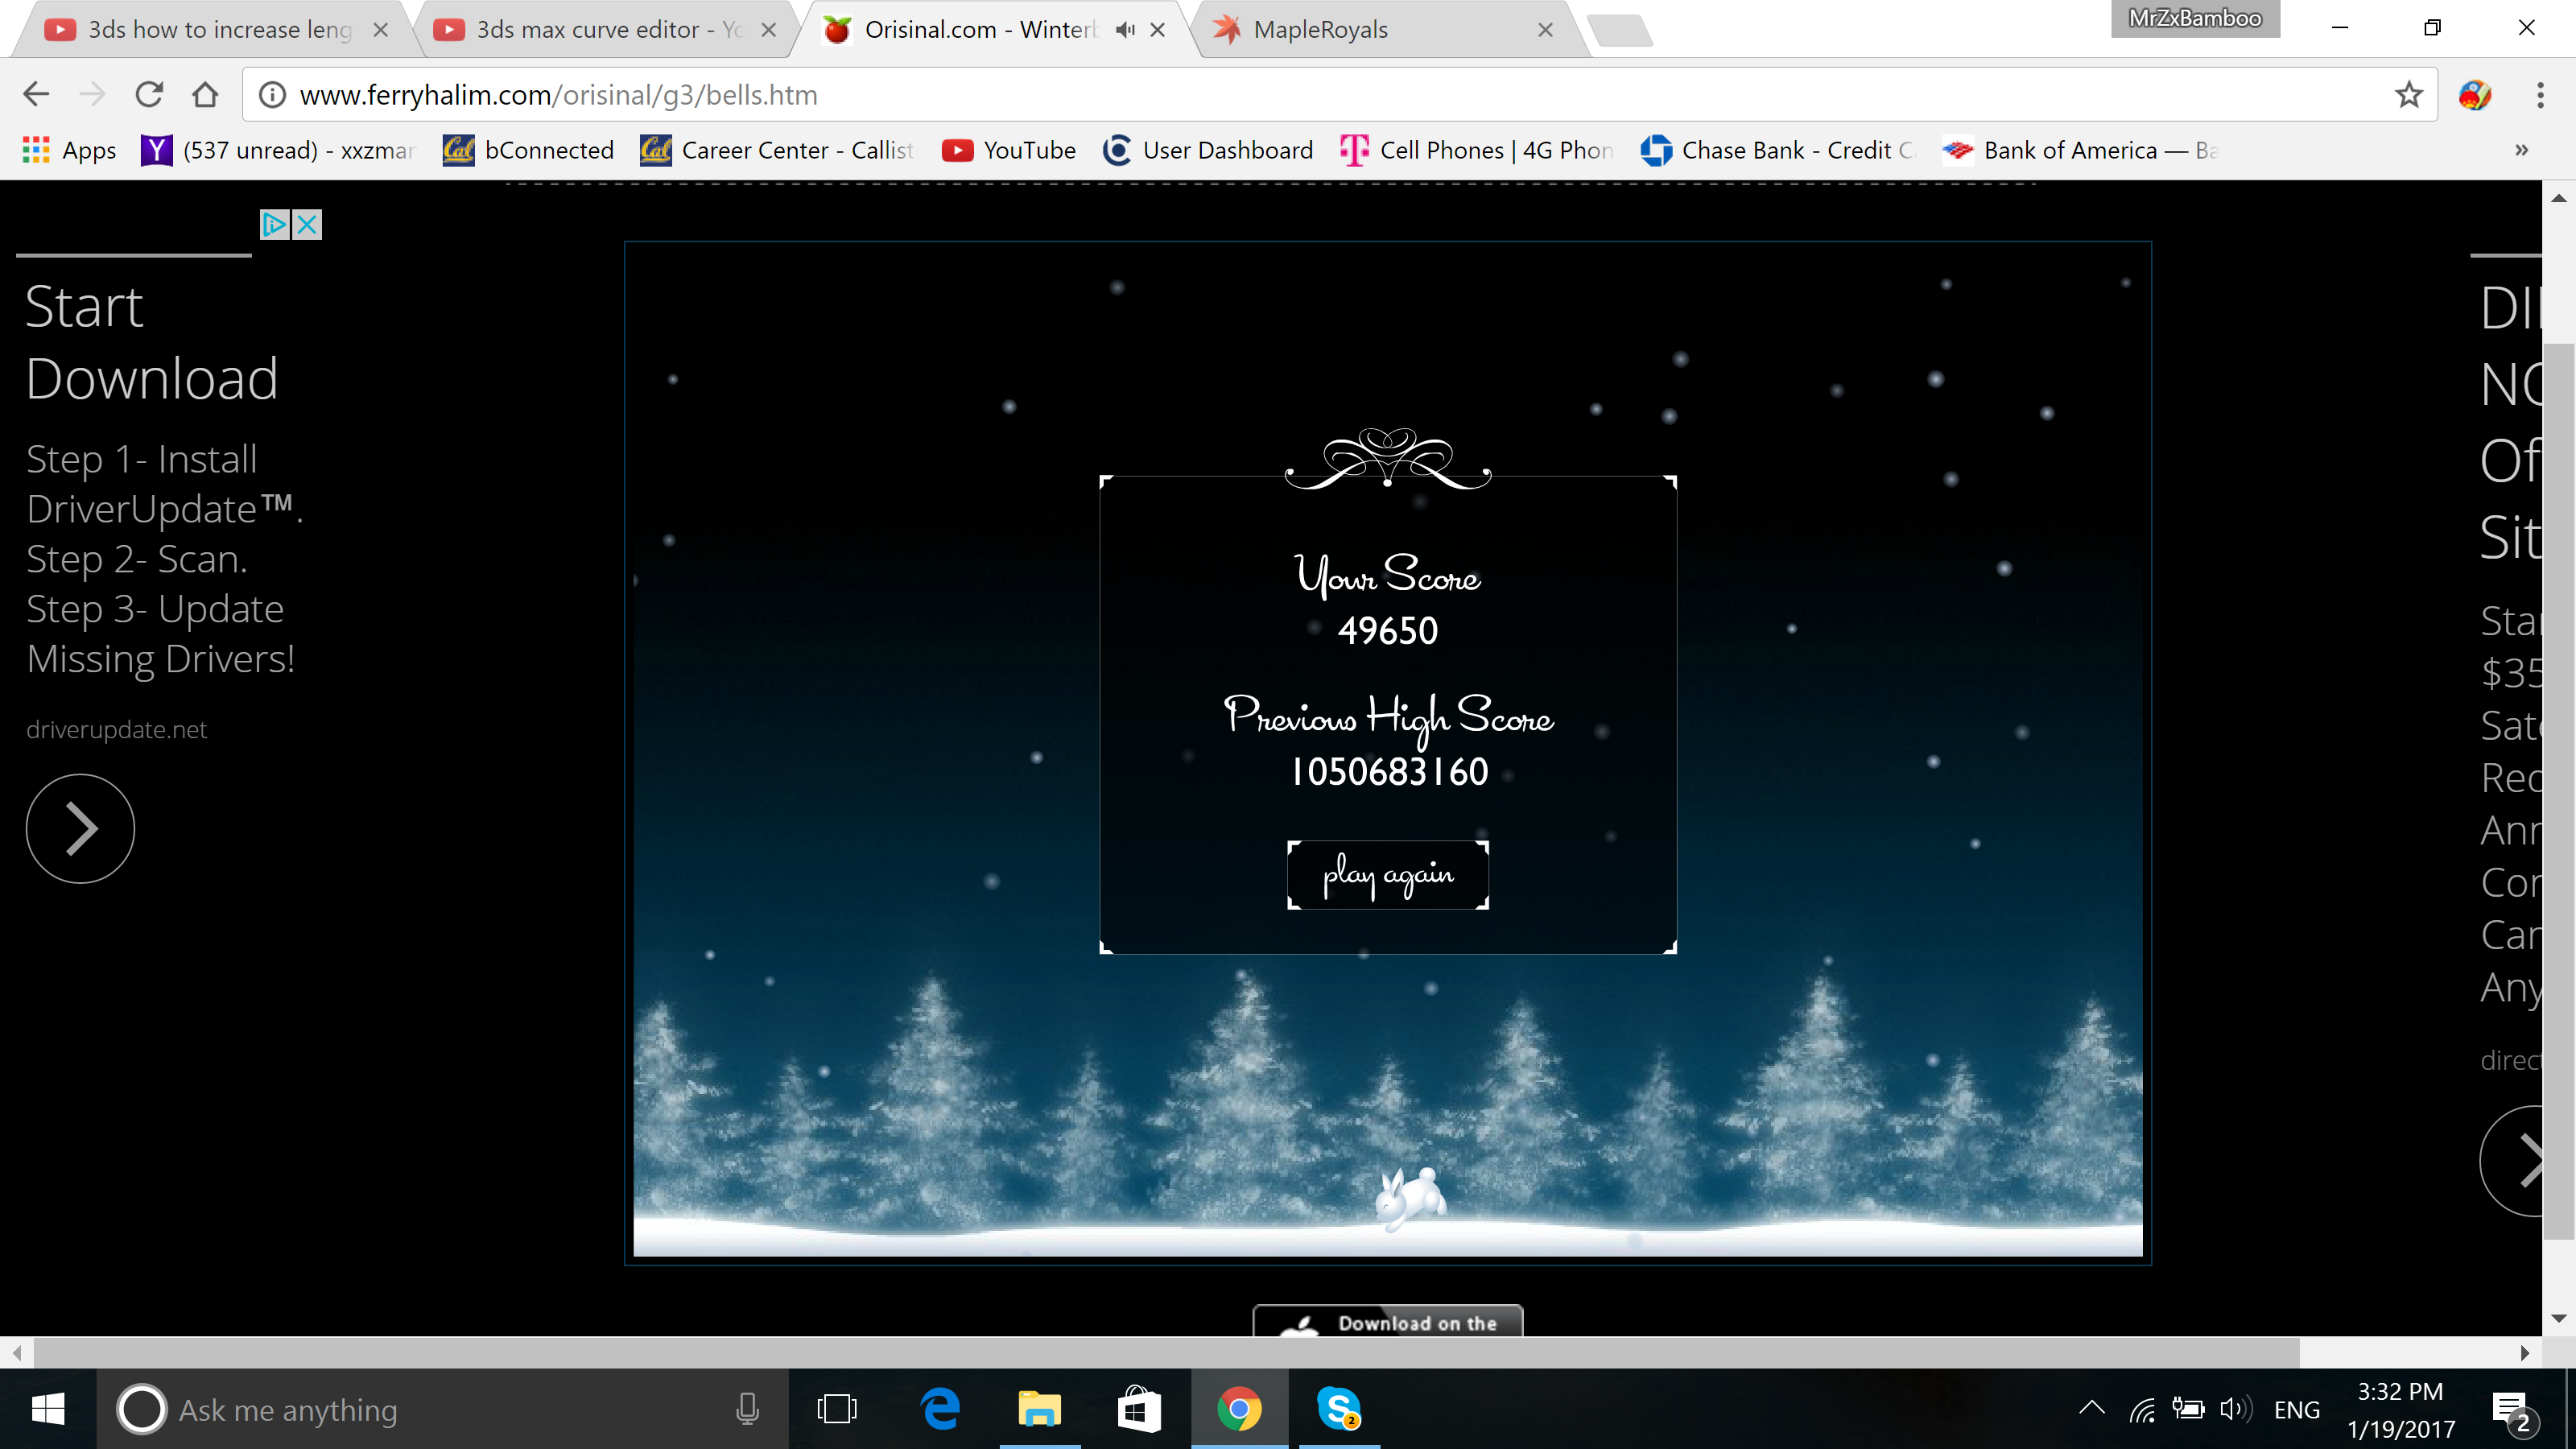Click driverupdate ad arrow circle button

tap(80, 828)
